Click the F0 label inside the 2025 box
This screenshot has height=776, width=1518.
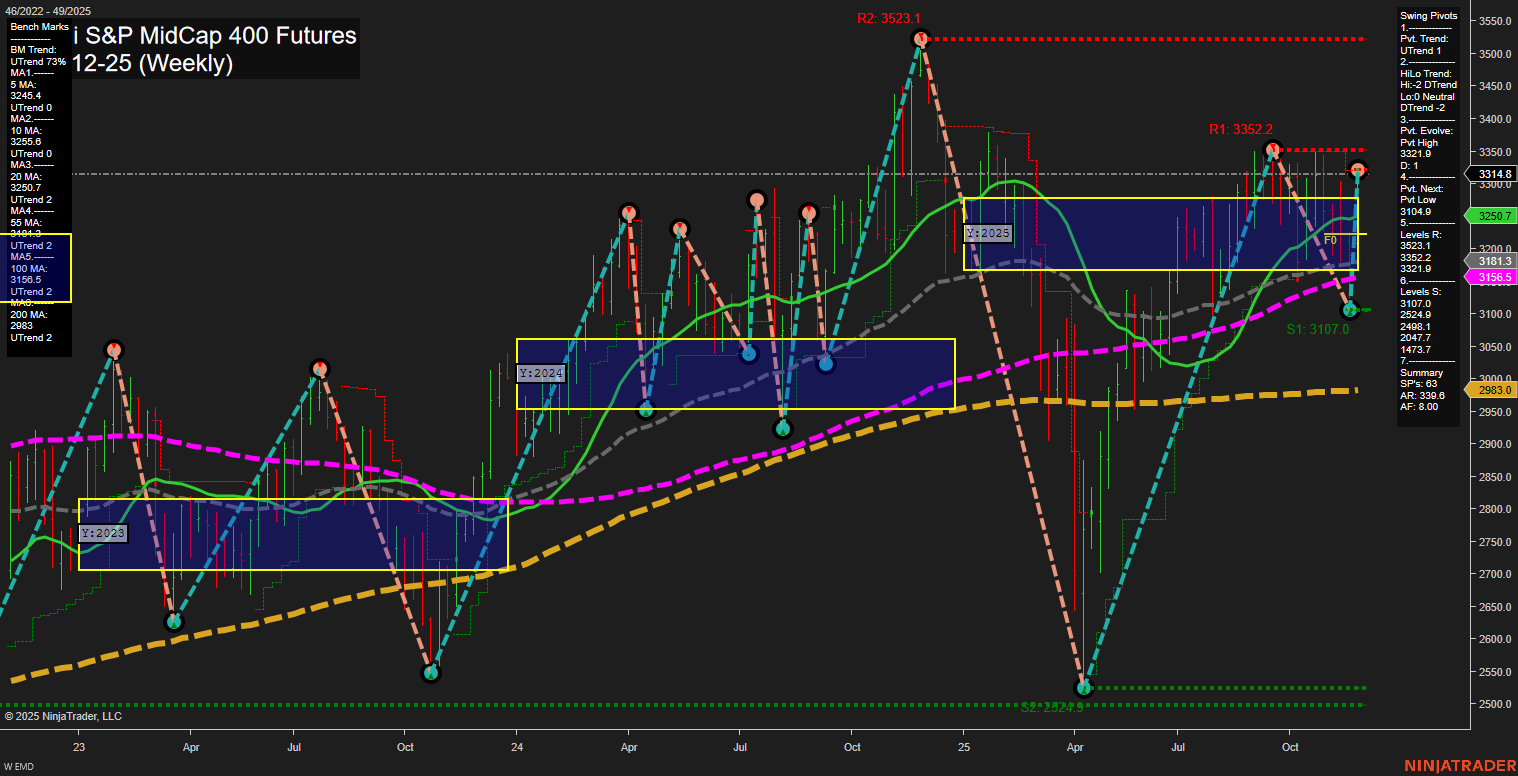click(1331, 241)
